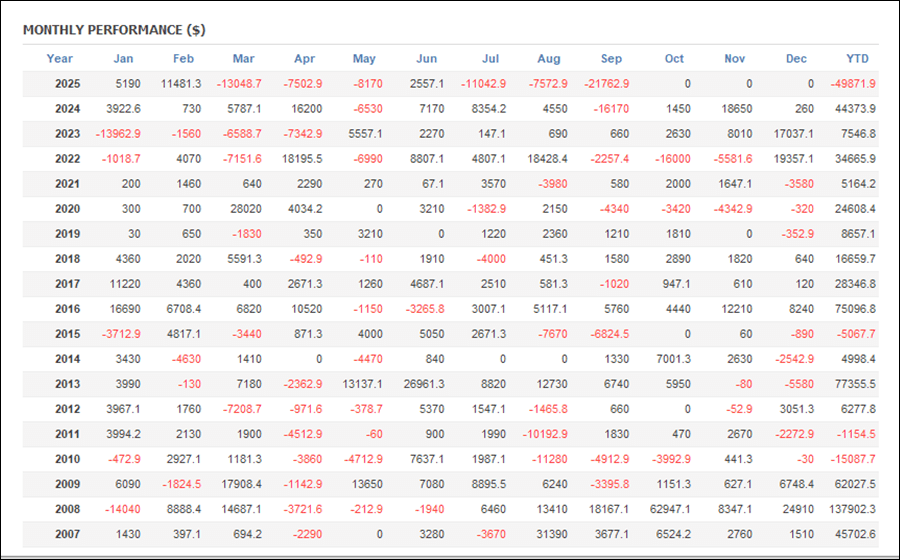Click the Jul column header
The image size is (900, 560).
[x=491, y=58]
